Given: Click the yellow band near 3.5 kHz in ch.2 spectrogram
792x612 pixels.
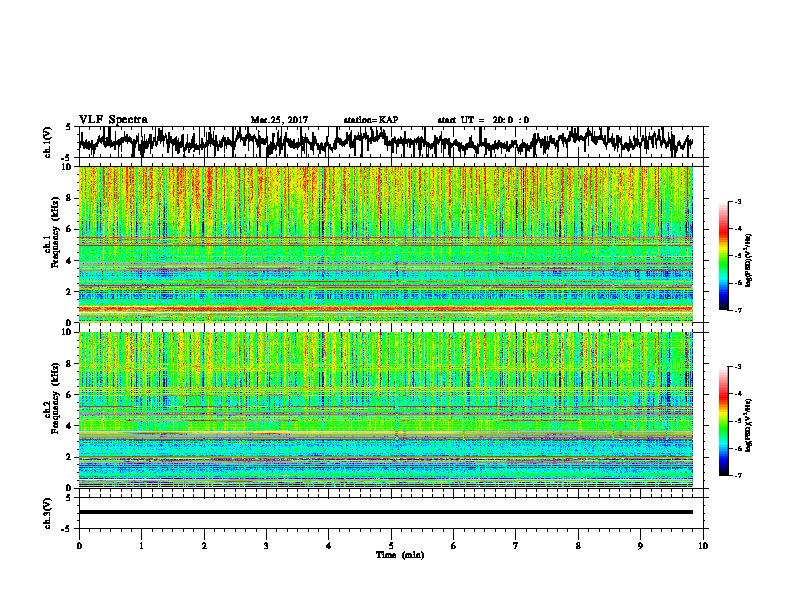Looking at the screenshot, I should pyautogui.click(x=385, y=433).
